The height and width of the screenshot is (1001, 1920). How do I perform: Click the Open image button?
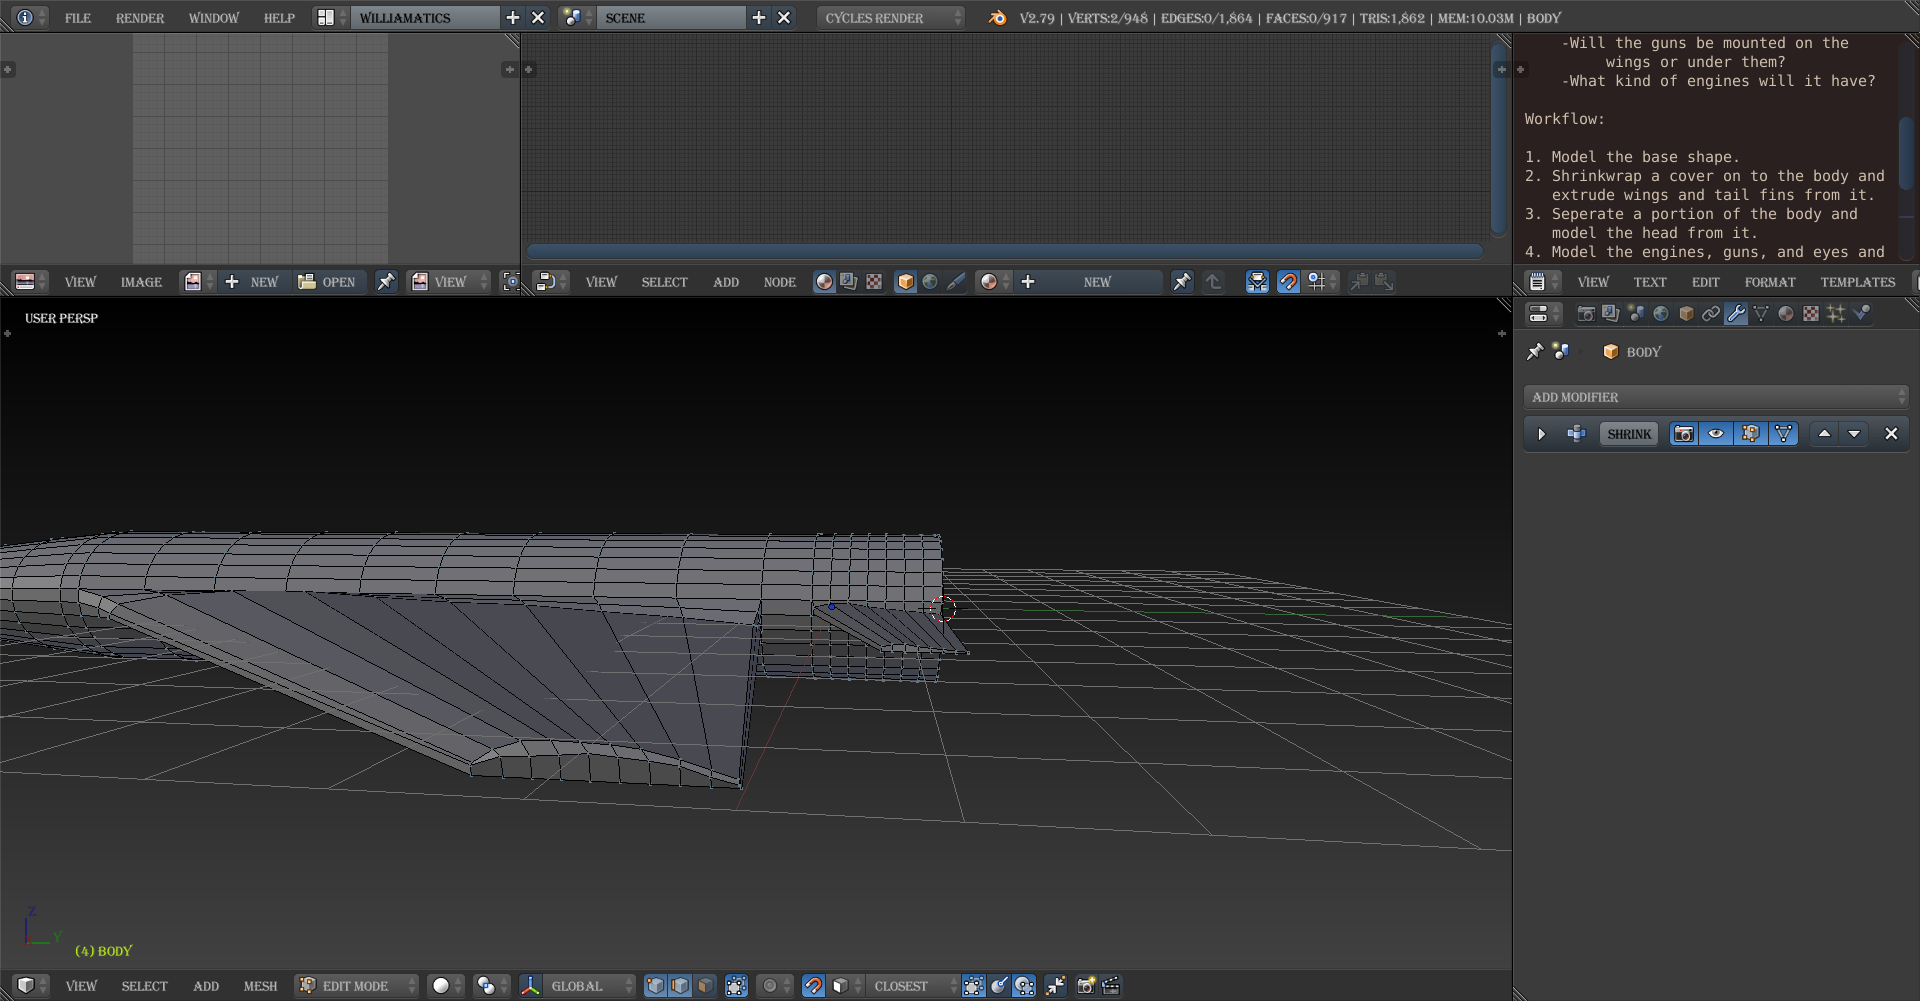[328, 282]
